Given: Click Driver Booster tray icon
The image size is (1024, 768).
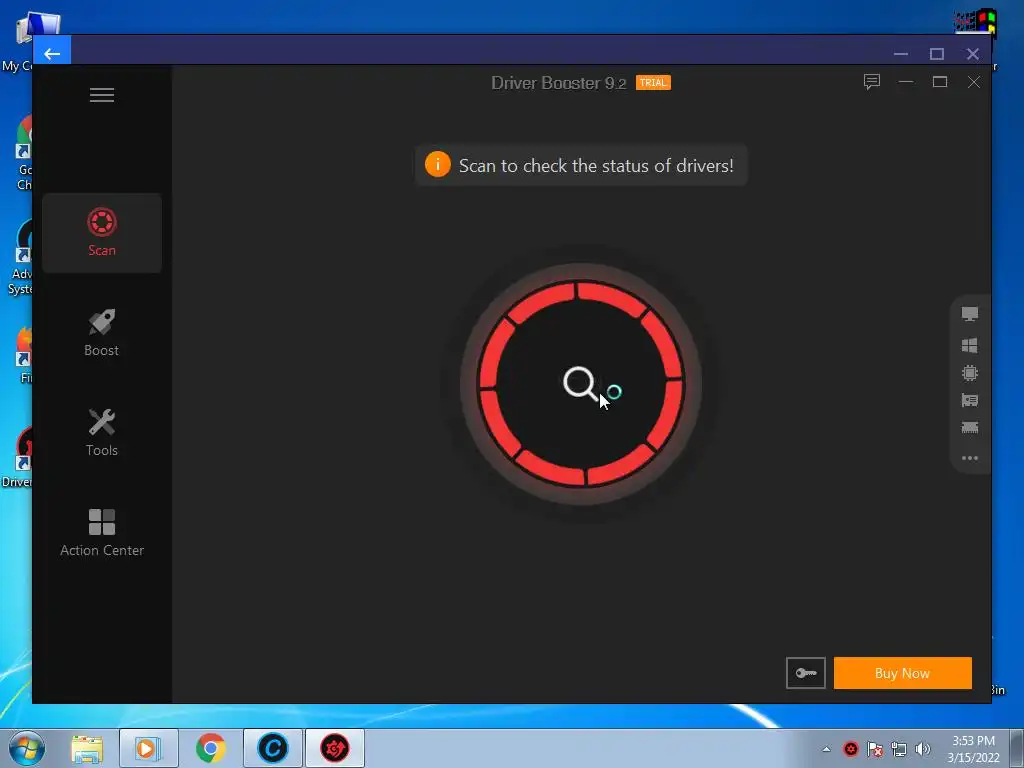Looking at the screenshot, I should coord(851,749).
